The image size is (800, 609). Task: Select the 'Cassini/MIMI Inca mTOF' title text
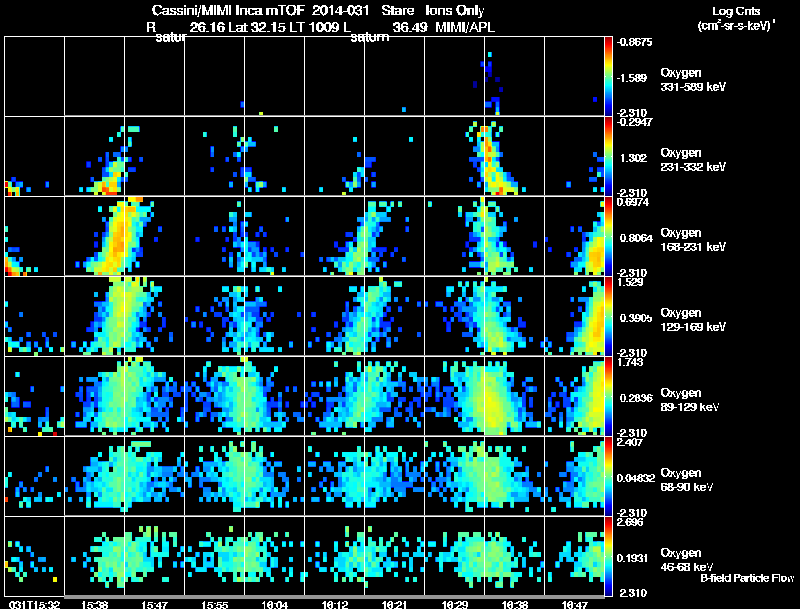coord(228,10)
